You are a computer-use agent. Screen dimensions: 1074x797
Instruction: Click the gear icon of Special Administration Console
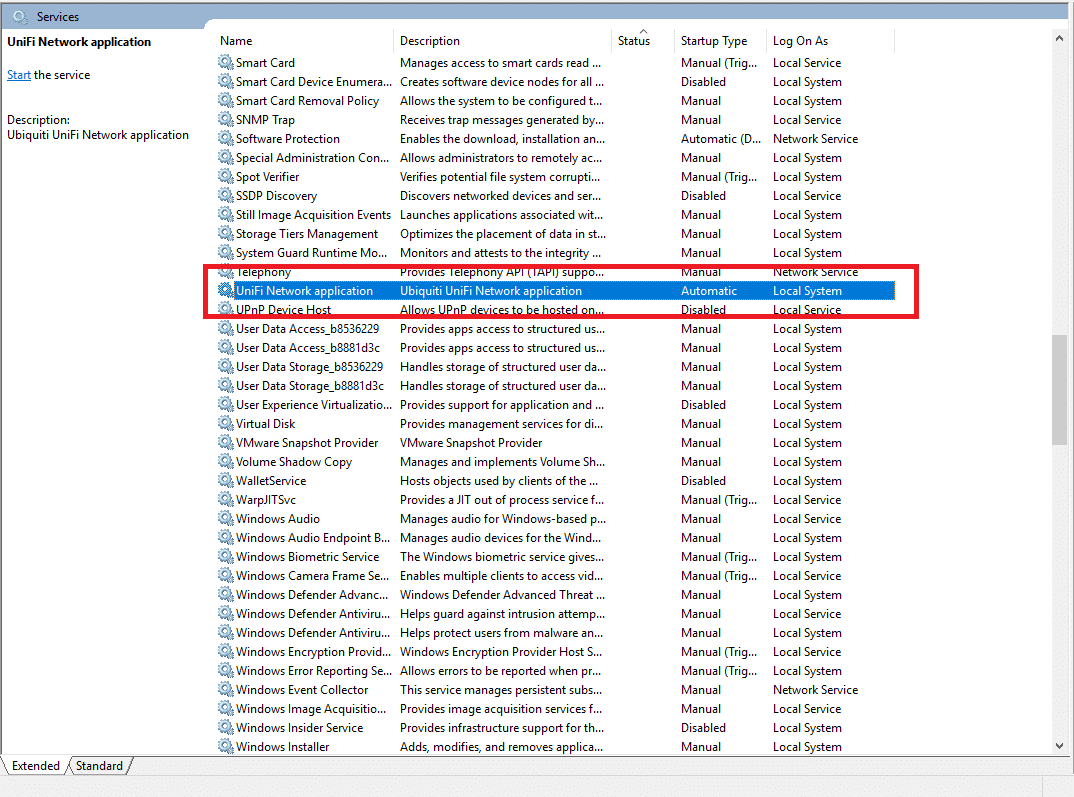pos(225,157)
